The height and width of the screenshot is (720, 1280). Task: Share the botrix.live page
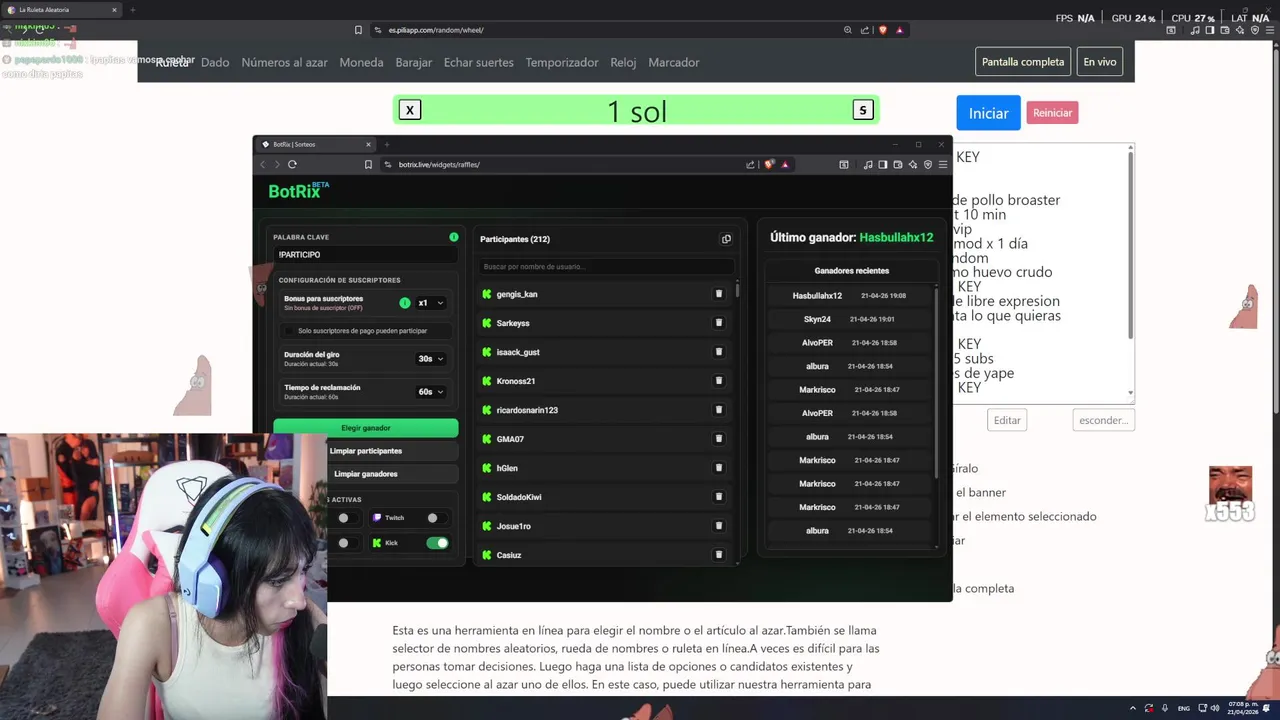[x=750, y=164]
